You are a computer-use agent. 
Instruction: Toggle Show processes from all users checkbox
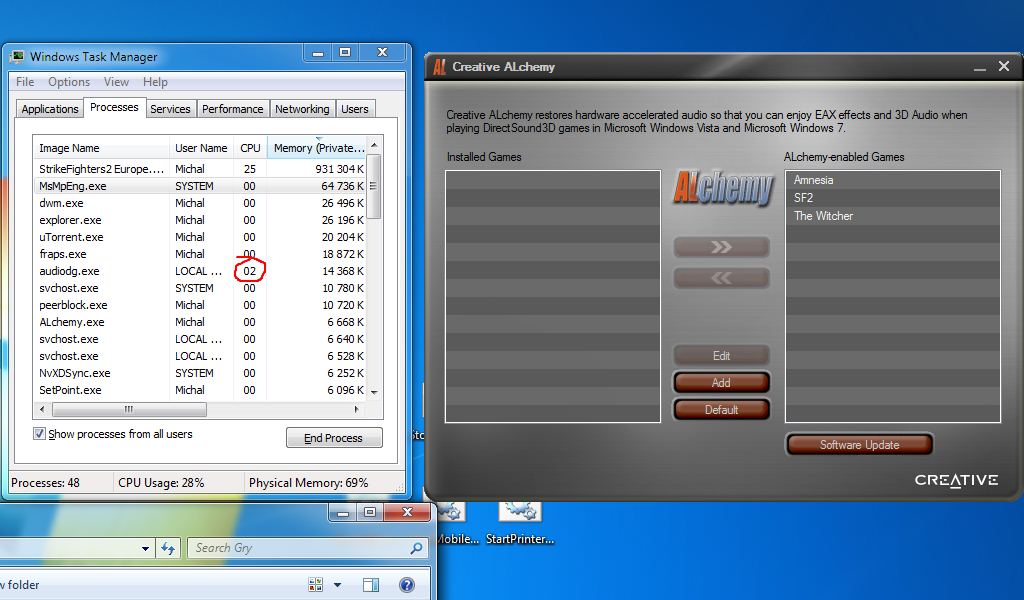[39, 434]
